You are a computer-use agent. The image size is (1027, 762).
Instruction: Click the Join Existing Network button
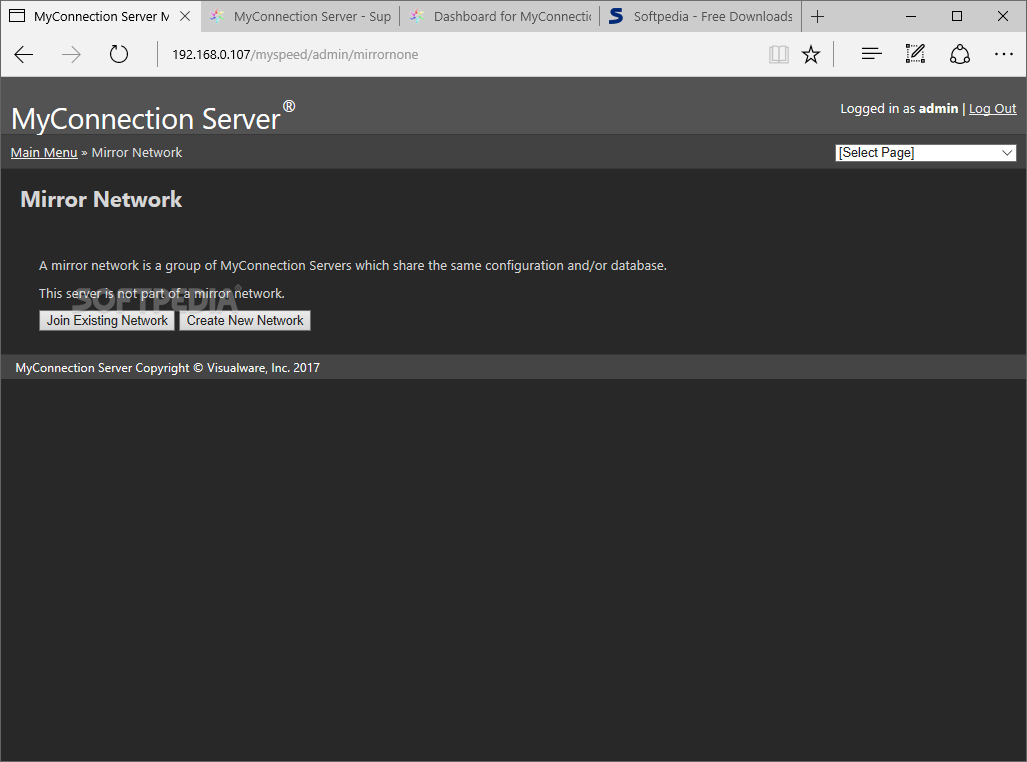coord(107,320)
